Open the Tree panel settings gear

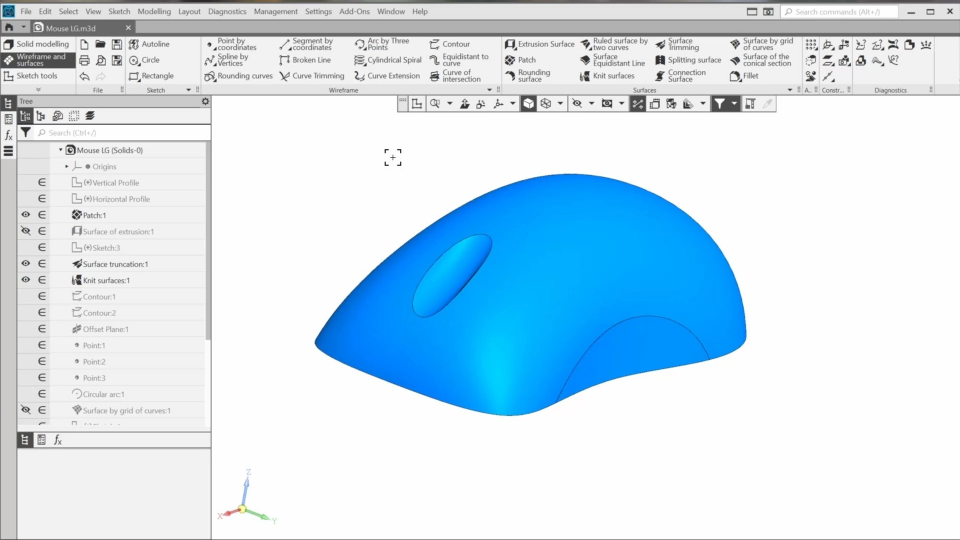click(205, 101)
